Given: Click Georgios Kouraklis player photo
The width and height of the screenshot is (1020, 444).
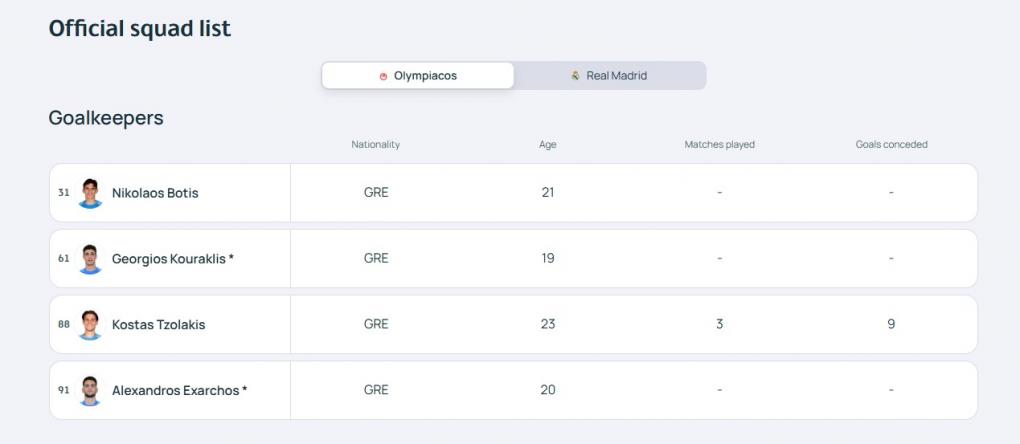Looking at the screenshot, I should click(x=91, y=258).
